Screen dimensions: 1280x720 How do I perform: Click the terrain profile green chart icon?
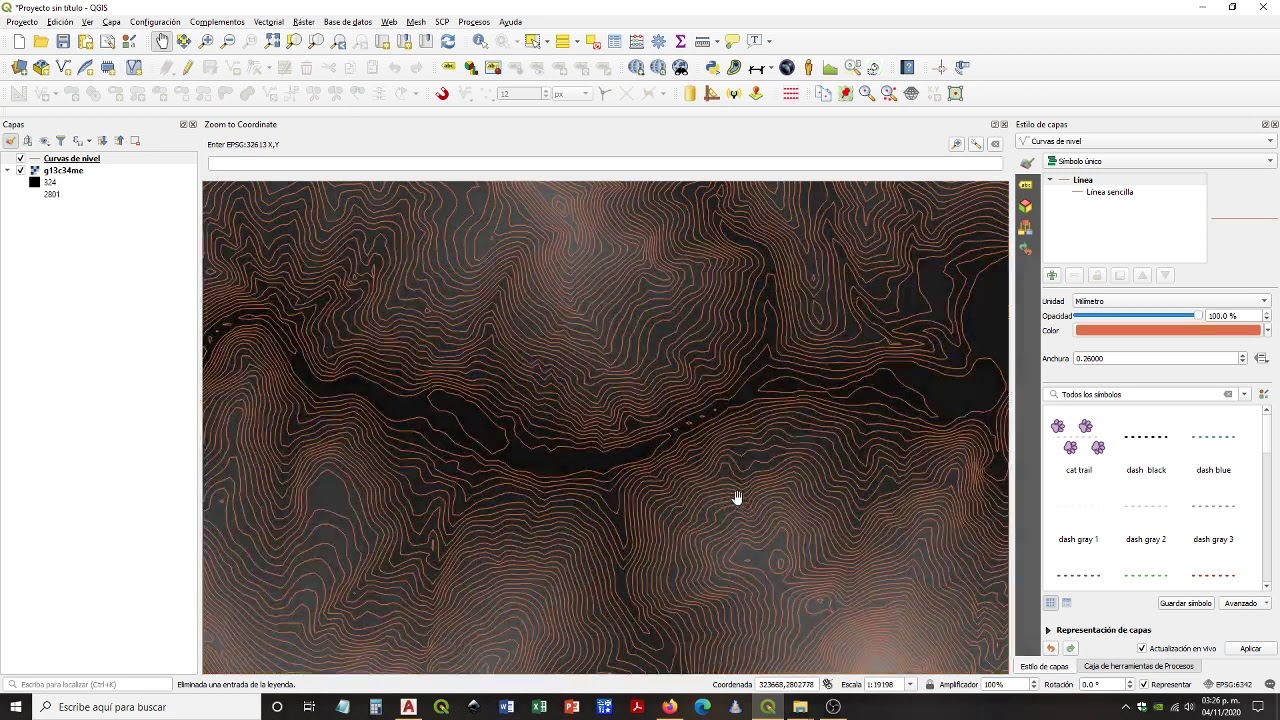coord(830,67)
